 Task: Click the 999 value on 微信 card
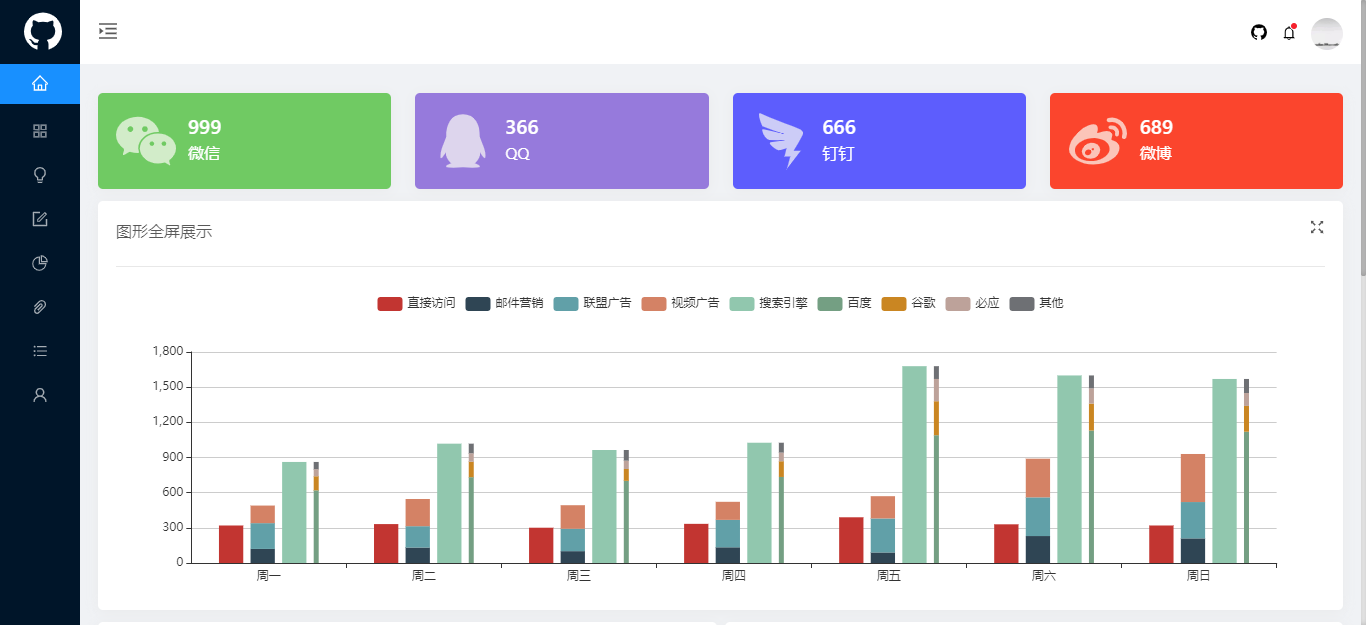tap(205, 127)
